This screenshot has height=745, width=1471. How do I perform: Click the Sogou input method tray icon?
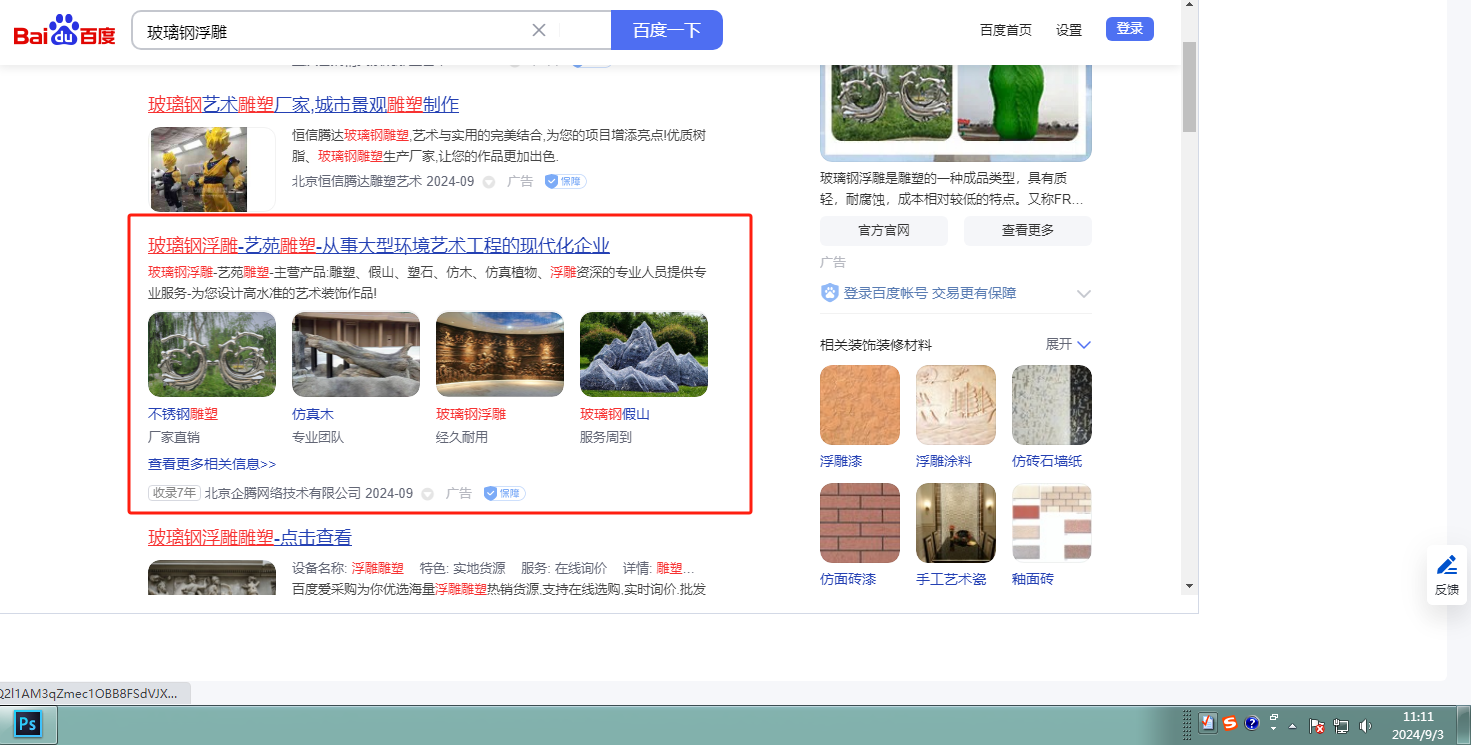click(1230, 724)
